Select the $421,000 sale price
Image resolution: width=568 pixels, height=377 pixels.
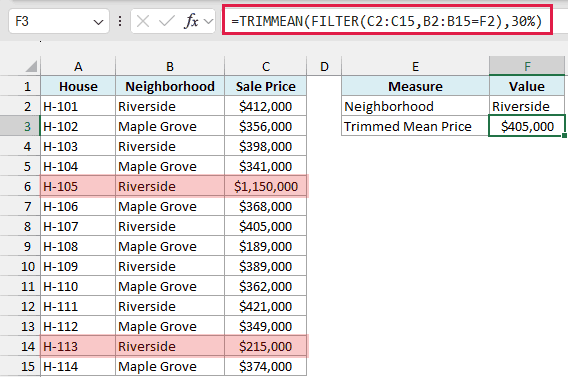[x=266, y=306]
